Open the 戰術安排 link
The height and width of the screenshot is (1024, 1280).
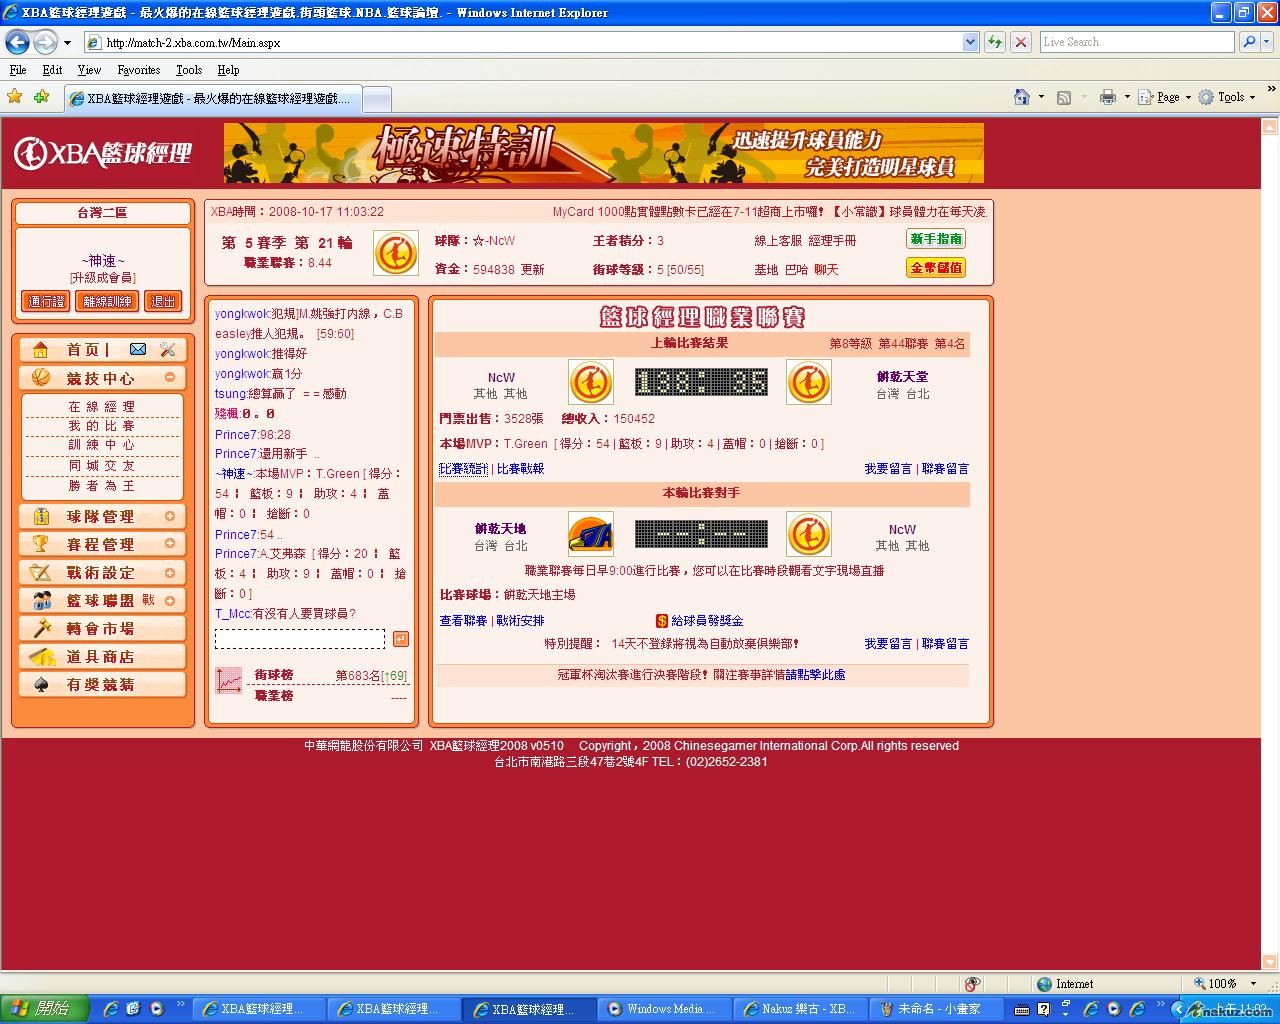521,621
